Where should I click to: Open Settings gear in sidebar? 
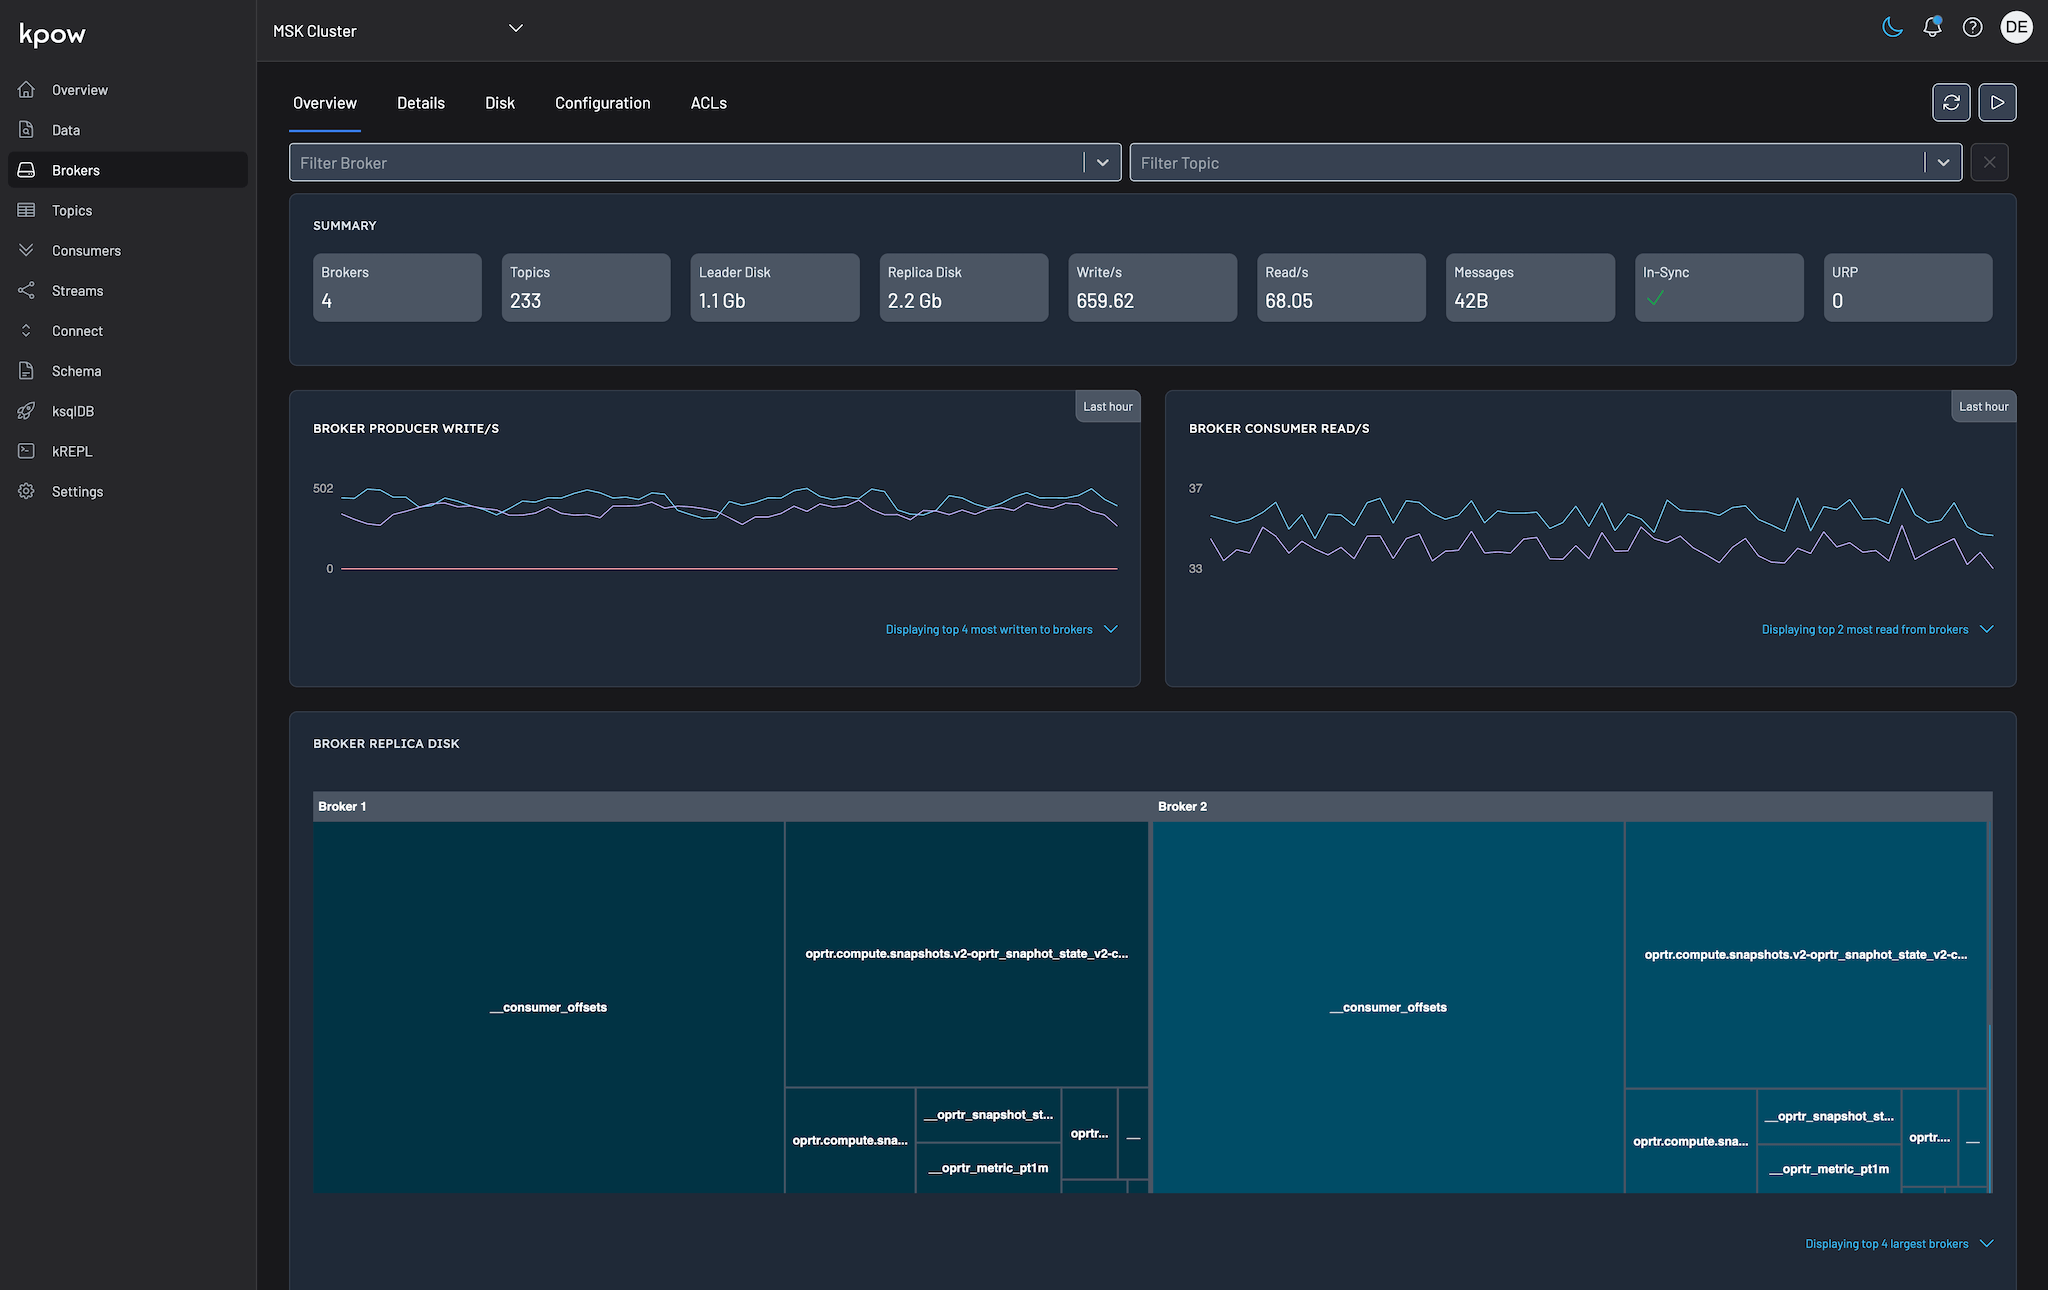point(77,491)
